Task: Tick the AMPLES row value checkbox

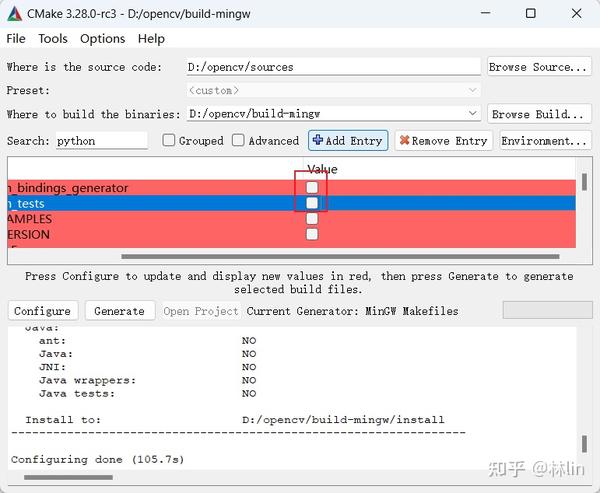Action: point(312,219)
